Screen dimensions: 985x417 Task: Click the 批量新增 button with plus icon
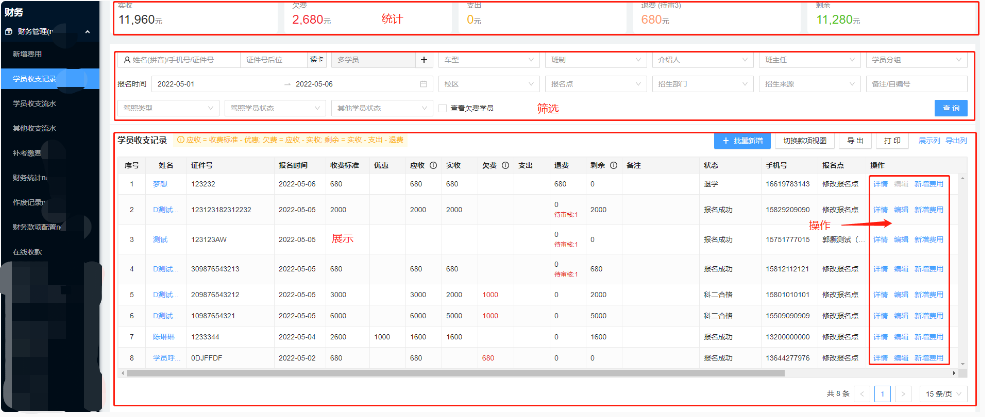pyautogui.click(x=742, y=141)
